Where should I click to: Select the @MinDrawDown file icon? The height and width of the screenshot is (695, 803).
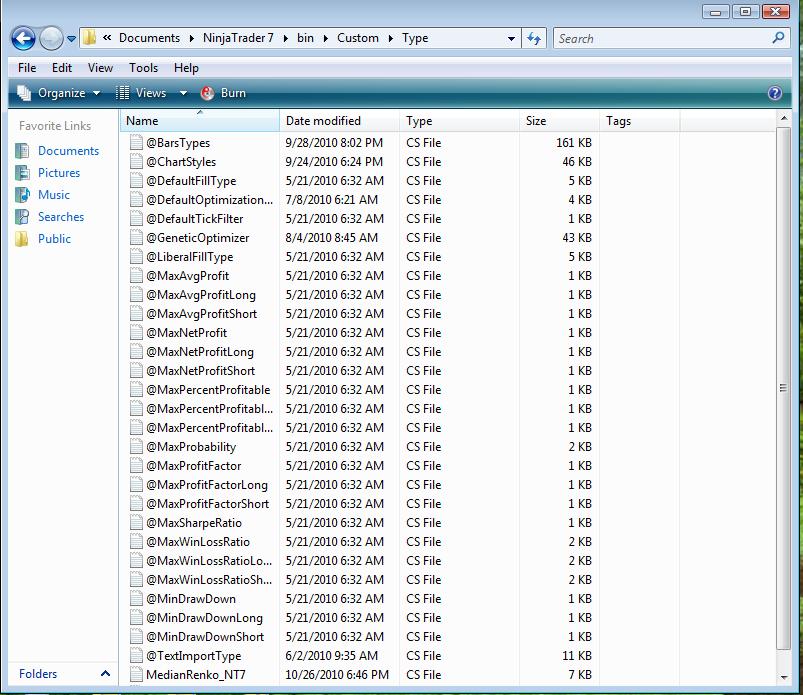click(x=136, y=599)
